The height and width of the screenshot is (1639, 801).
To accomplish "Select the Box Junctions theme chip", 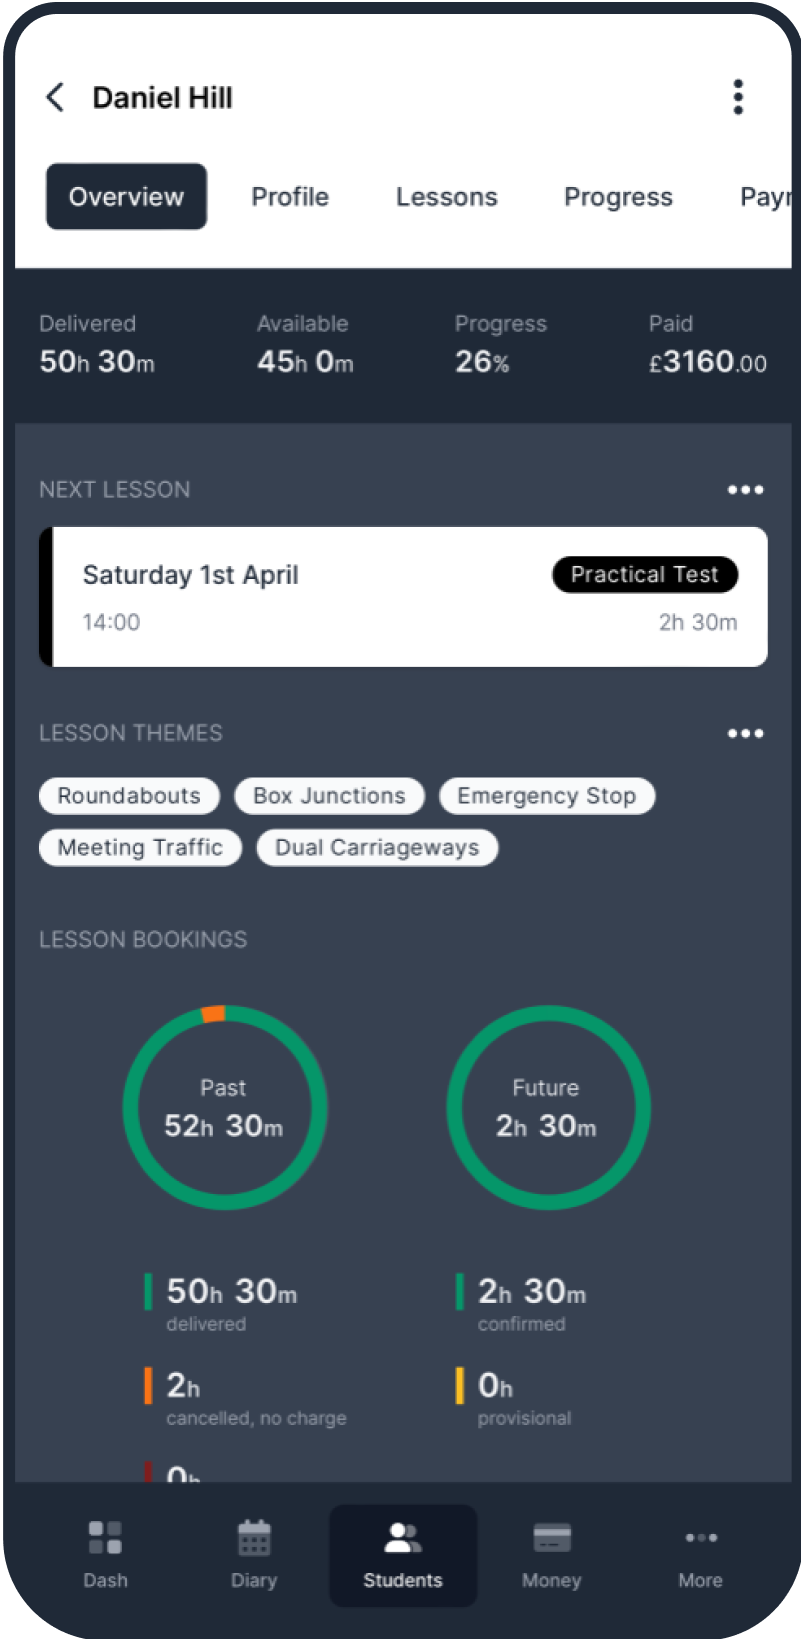I will coord(329,796).
